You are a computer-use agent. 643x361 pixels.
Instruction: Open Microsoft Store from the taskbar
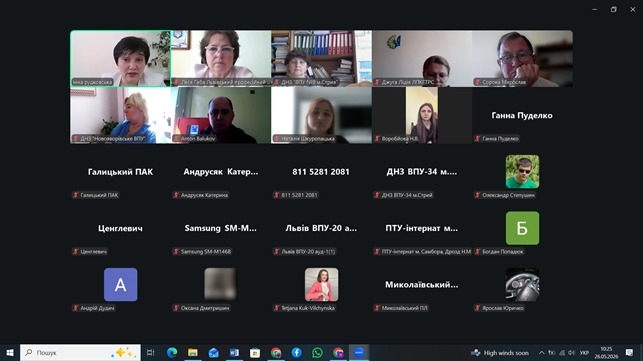[x=255, y=352]
